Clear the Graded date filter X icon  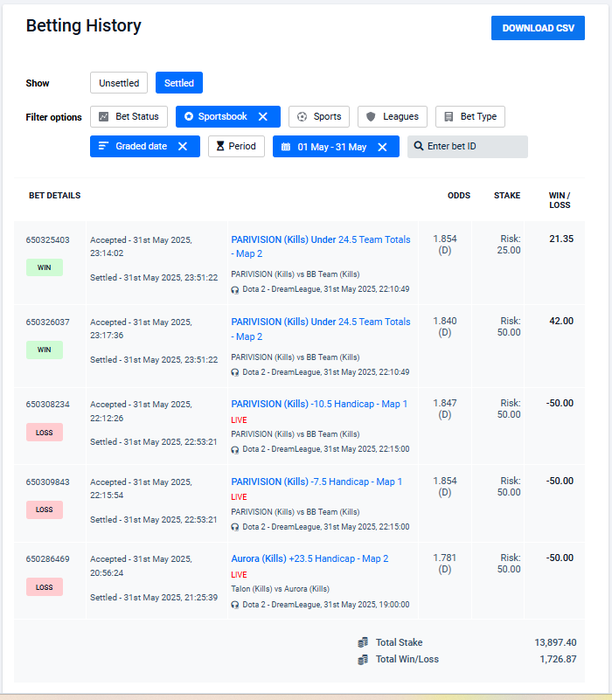coord(182,147)
